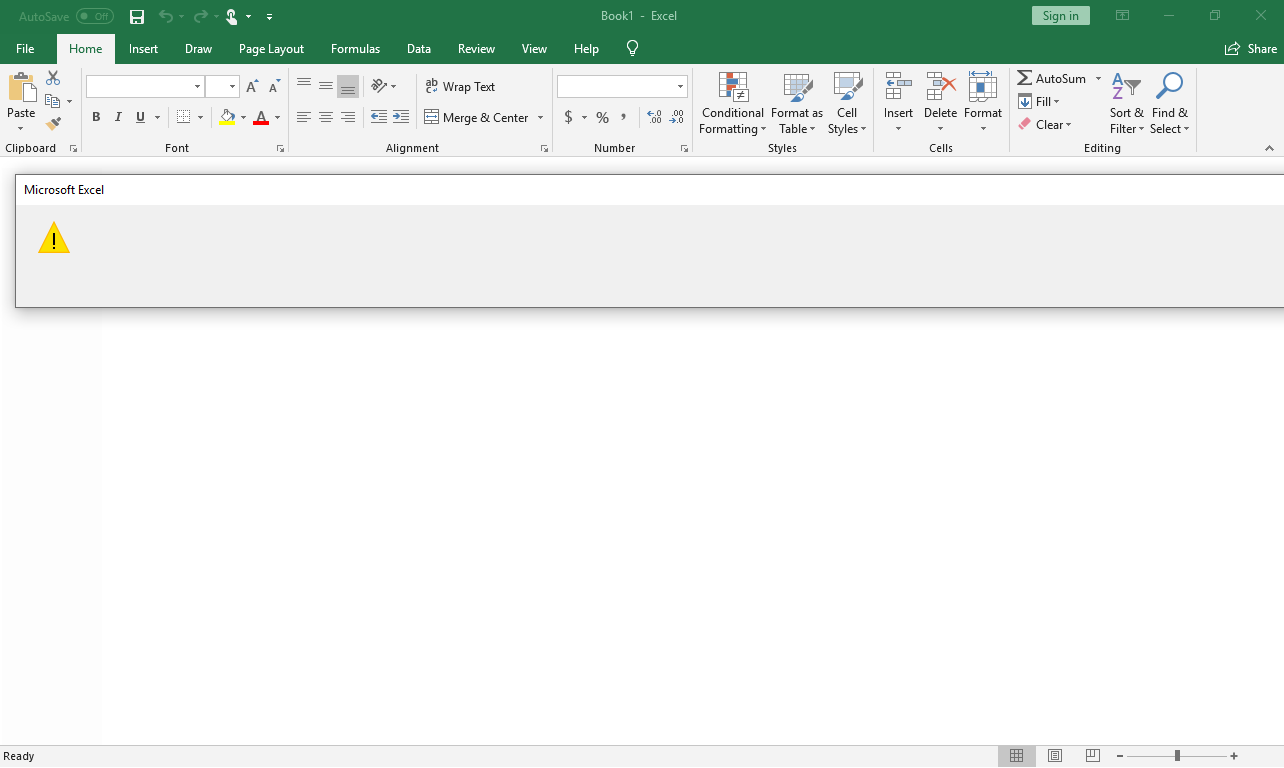The height and width of the screenshot is (768, 1284).
Task: Click Center alignment icon
Action: click(326, 117)
